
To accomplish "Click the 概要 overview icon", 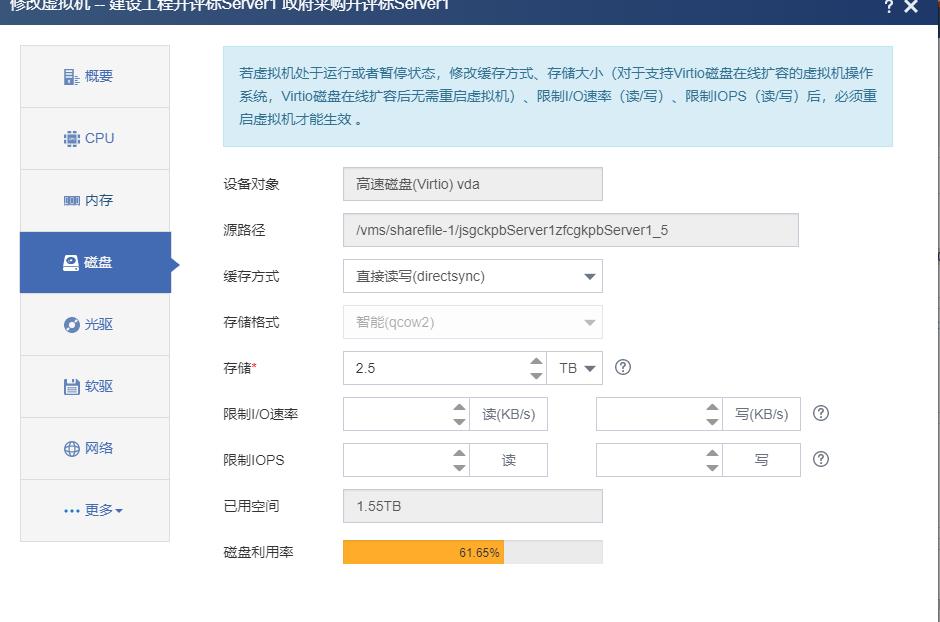I will click(x=71, y=77).
